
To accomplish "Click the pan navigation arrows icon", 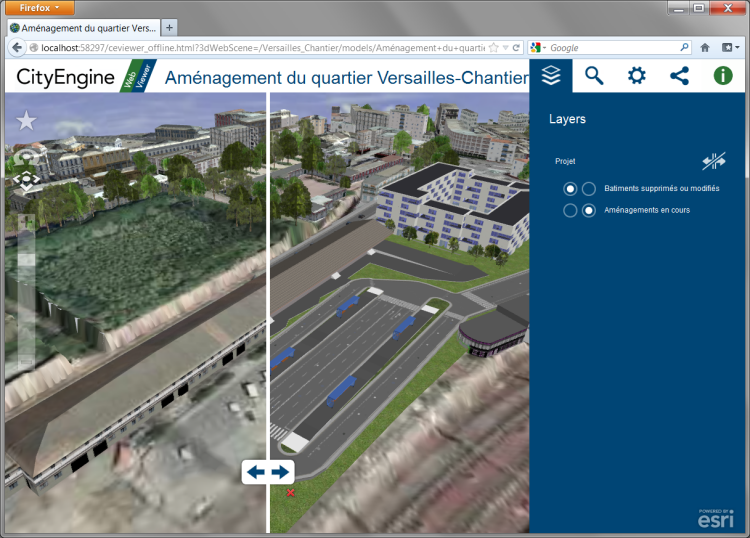I will coord(26,180).
